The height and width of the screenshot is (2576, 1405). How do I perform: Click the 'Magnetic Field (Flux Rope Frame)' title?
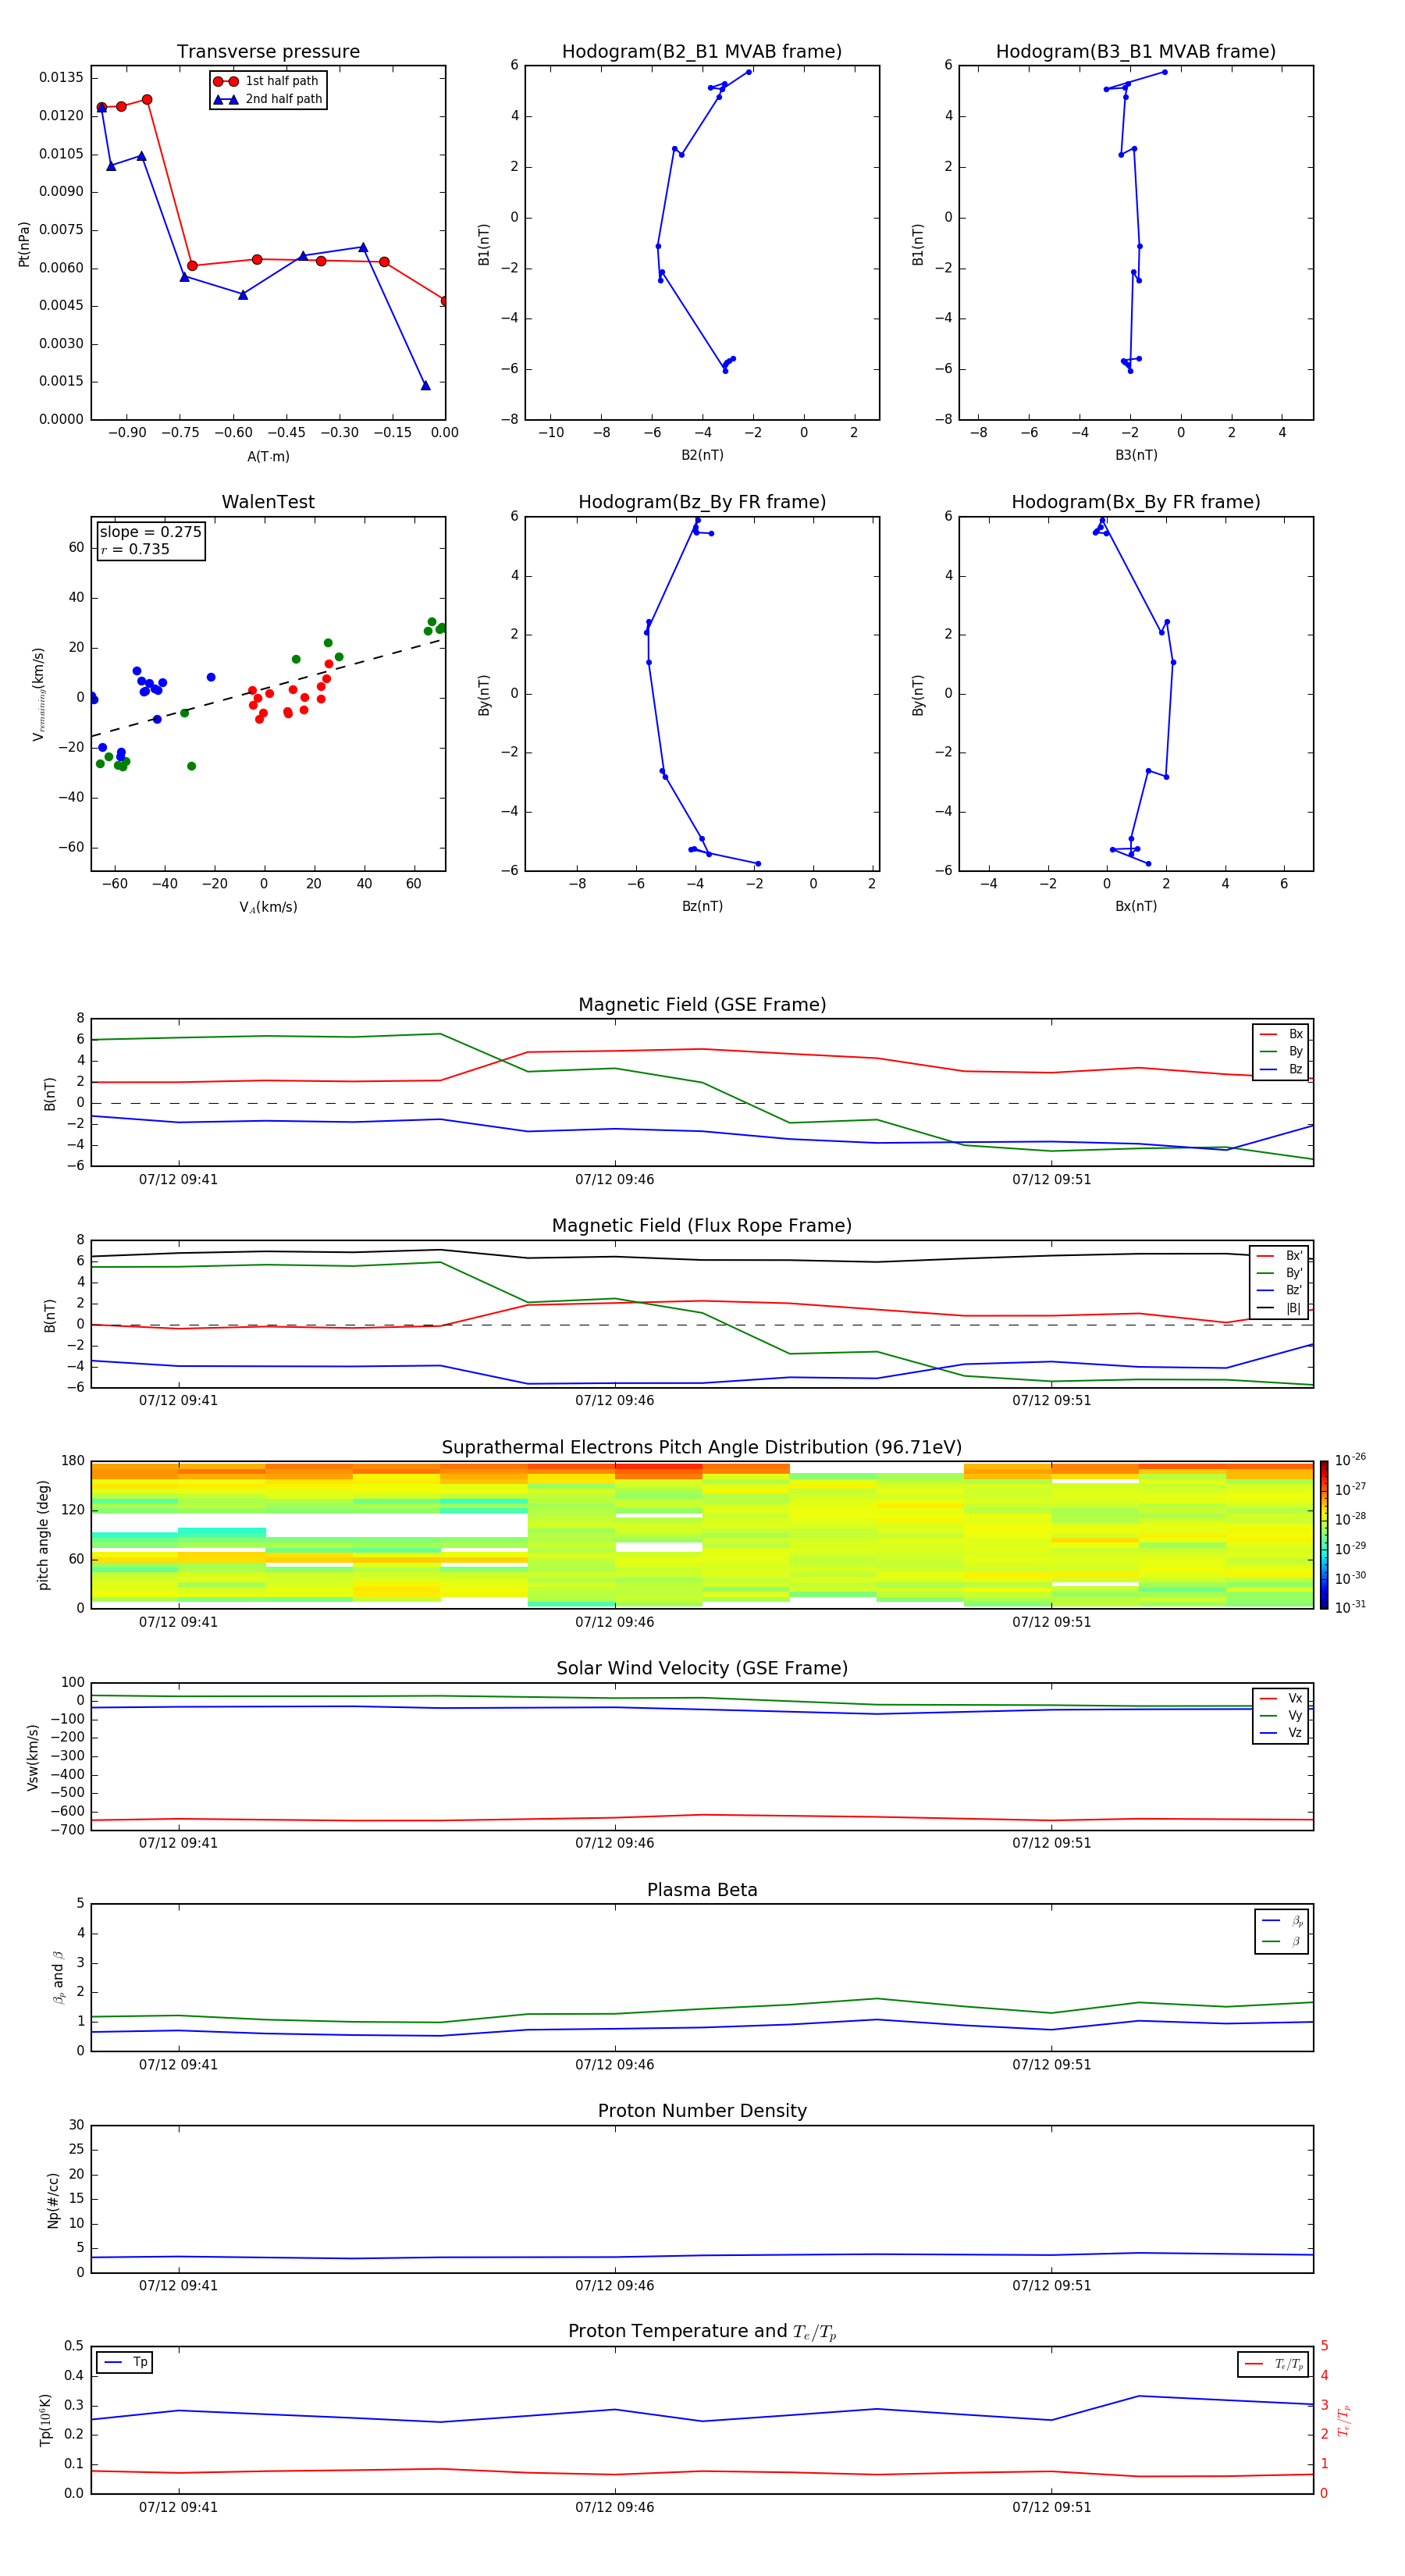point(702,1226)
